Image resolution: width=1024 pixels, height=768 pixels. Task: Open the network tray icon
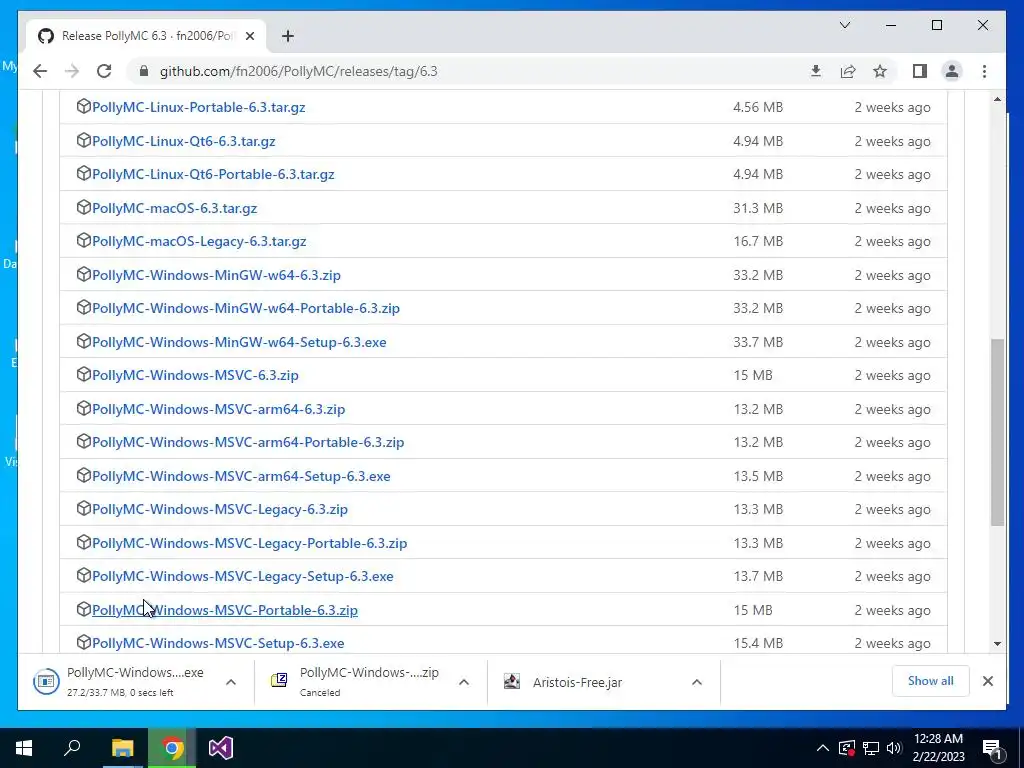pos(871,748)
